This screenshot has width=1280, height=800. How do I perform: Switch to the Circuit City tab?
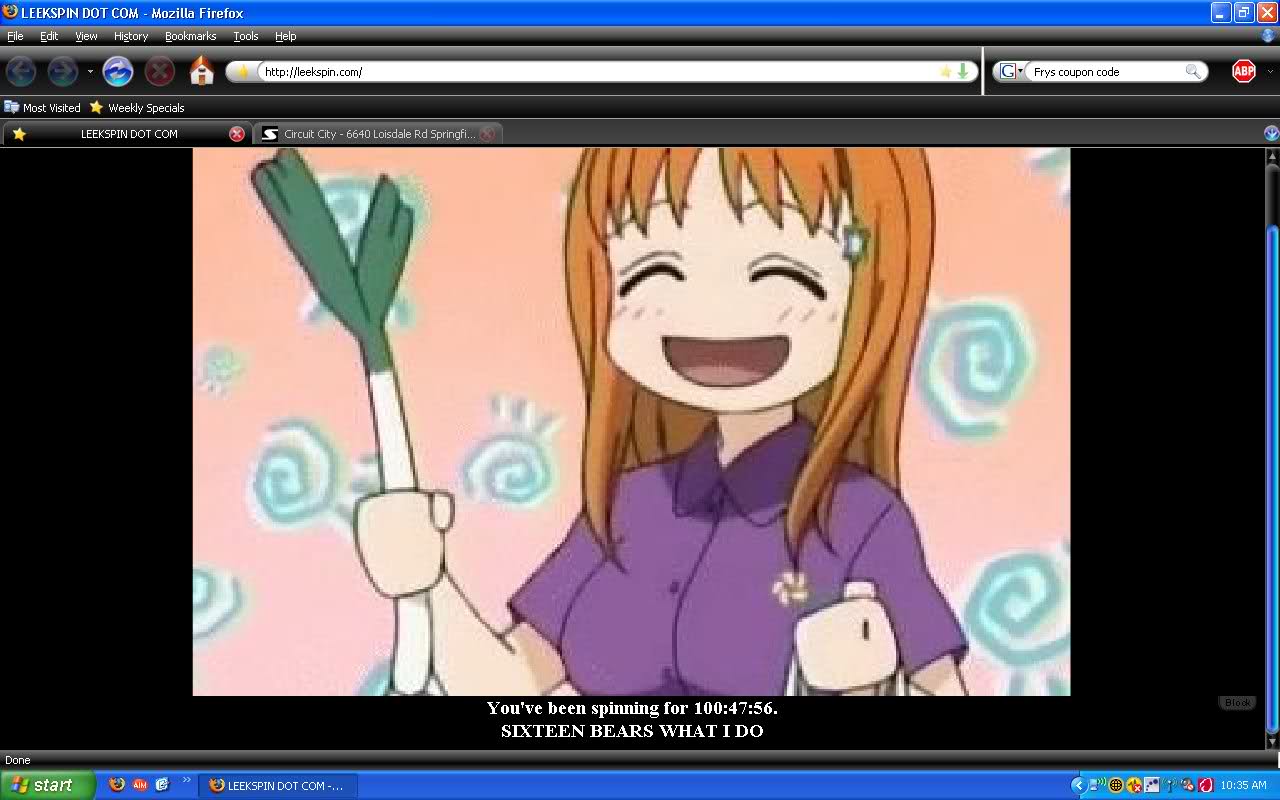[377, 134]
